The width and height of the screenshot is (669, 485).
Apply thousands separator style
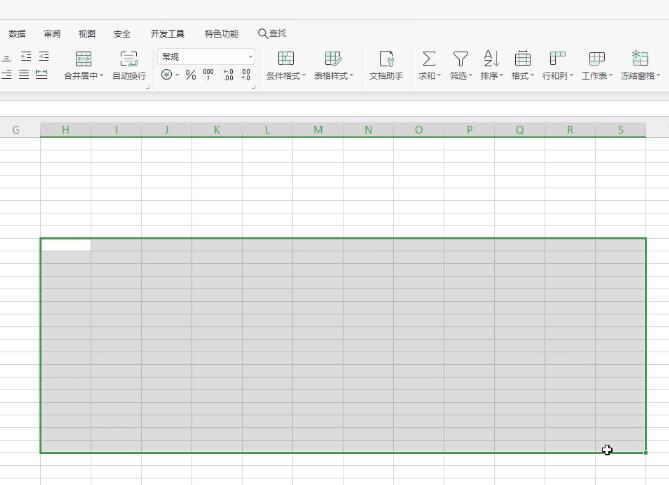click(x=208, y=75)
